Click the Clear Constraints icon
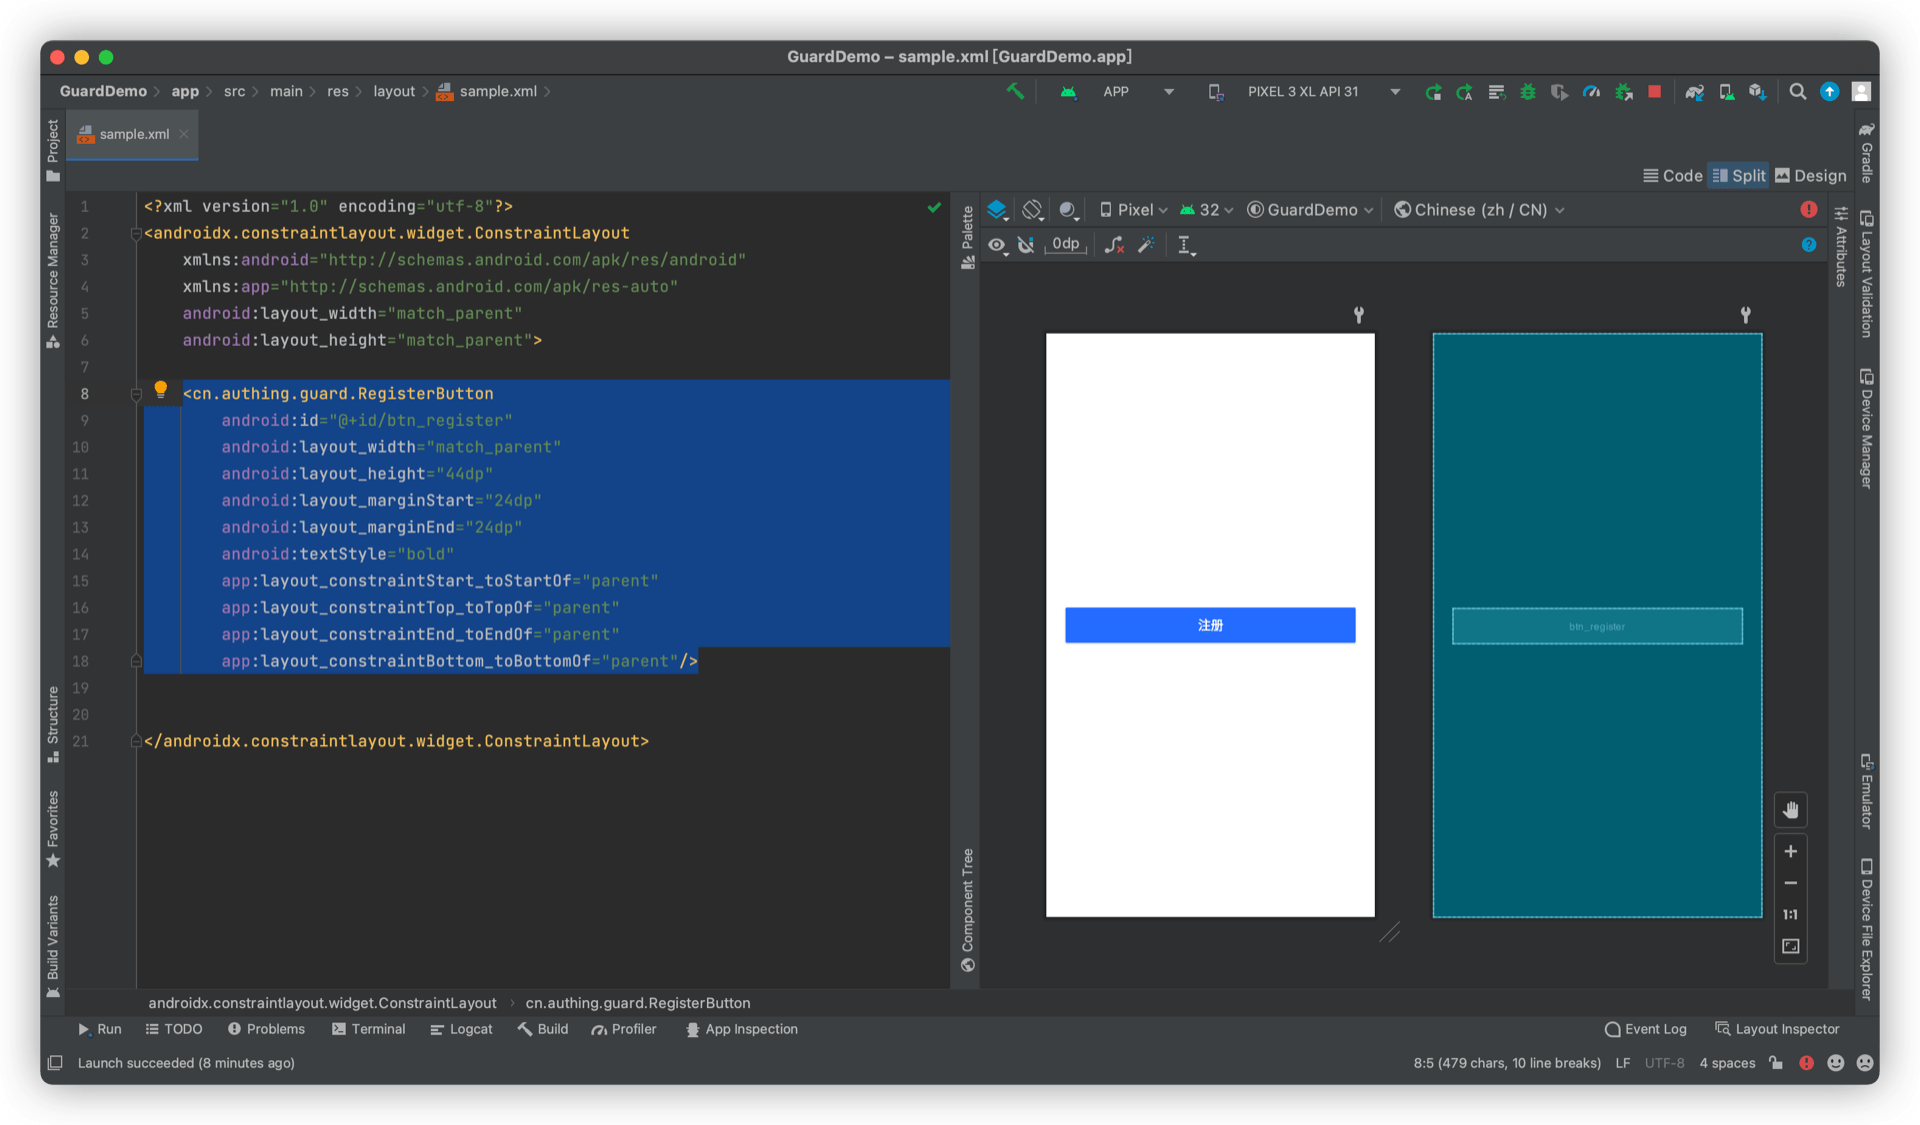Image resolution: width=1920 pixels, height=1125 pixels. click(1114, 245)
